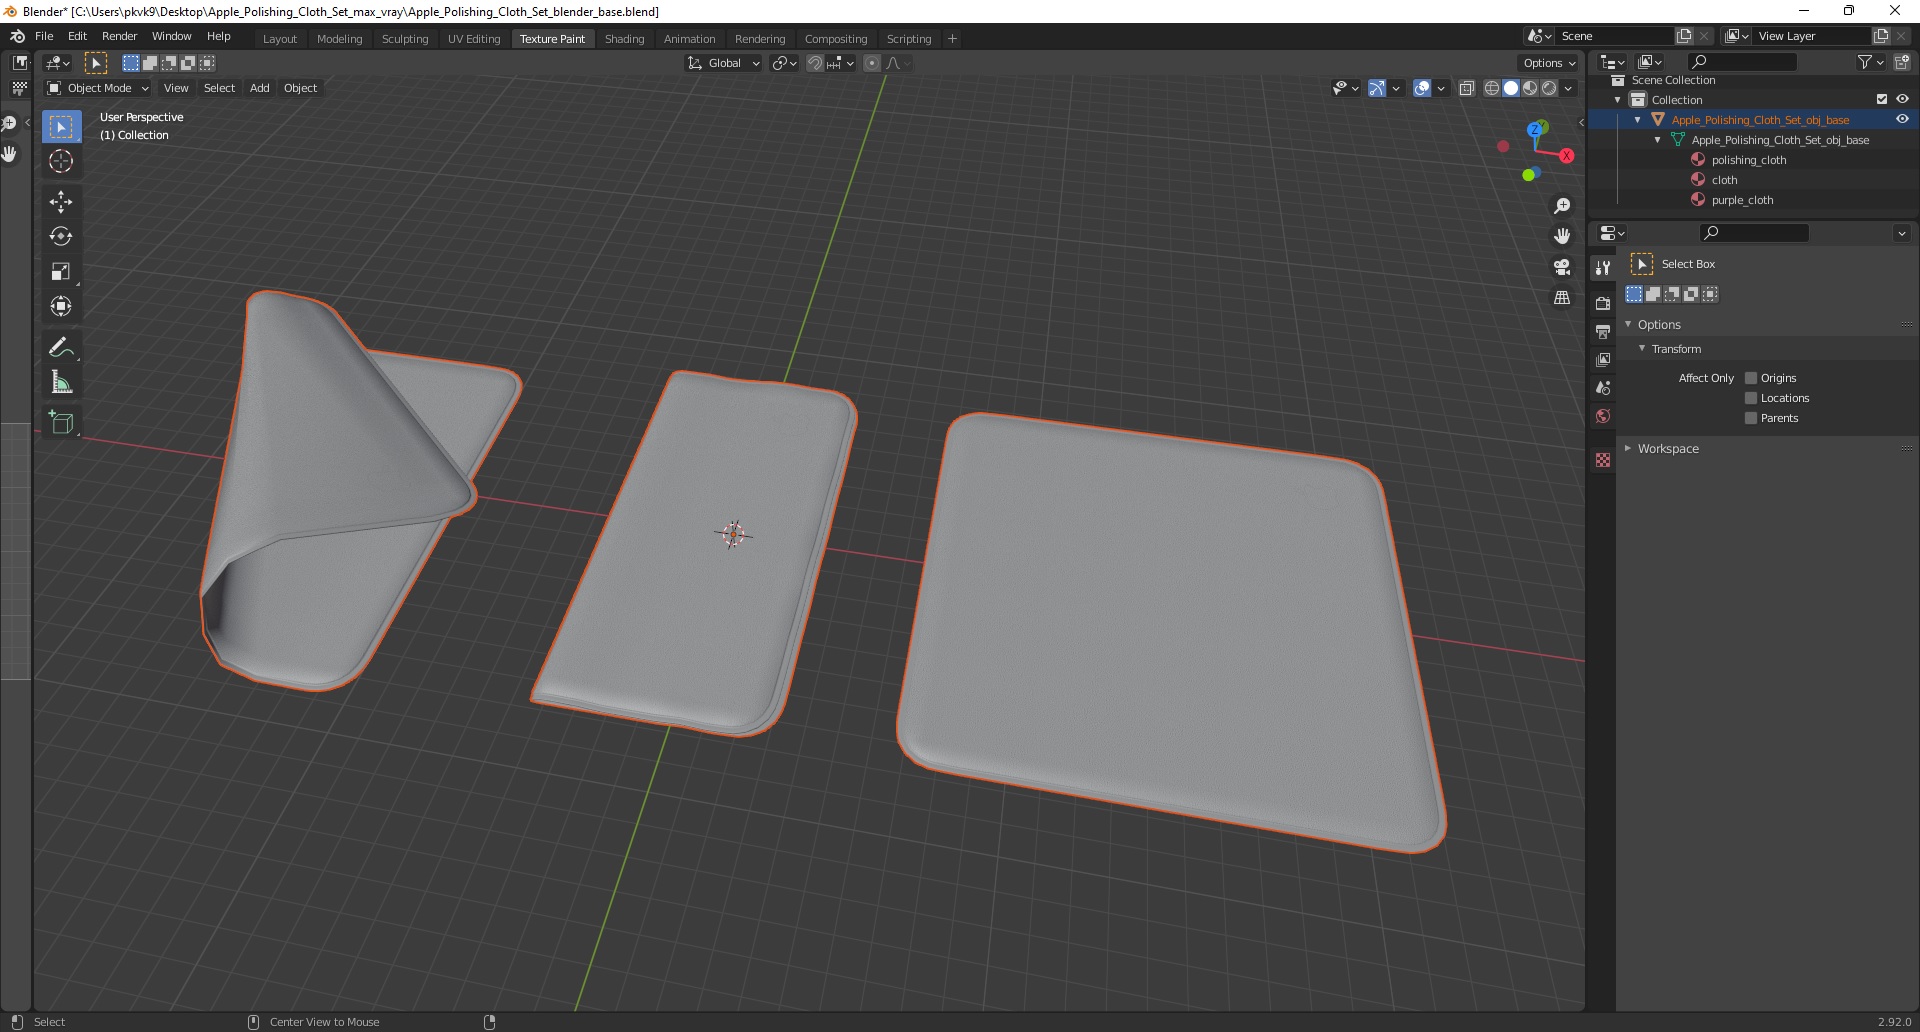The width and height of the screenshot is (1920, 1032).
Task: Toggle camera view with the camera icon
Action: (x=1562, y=267)
